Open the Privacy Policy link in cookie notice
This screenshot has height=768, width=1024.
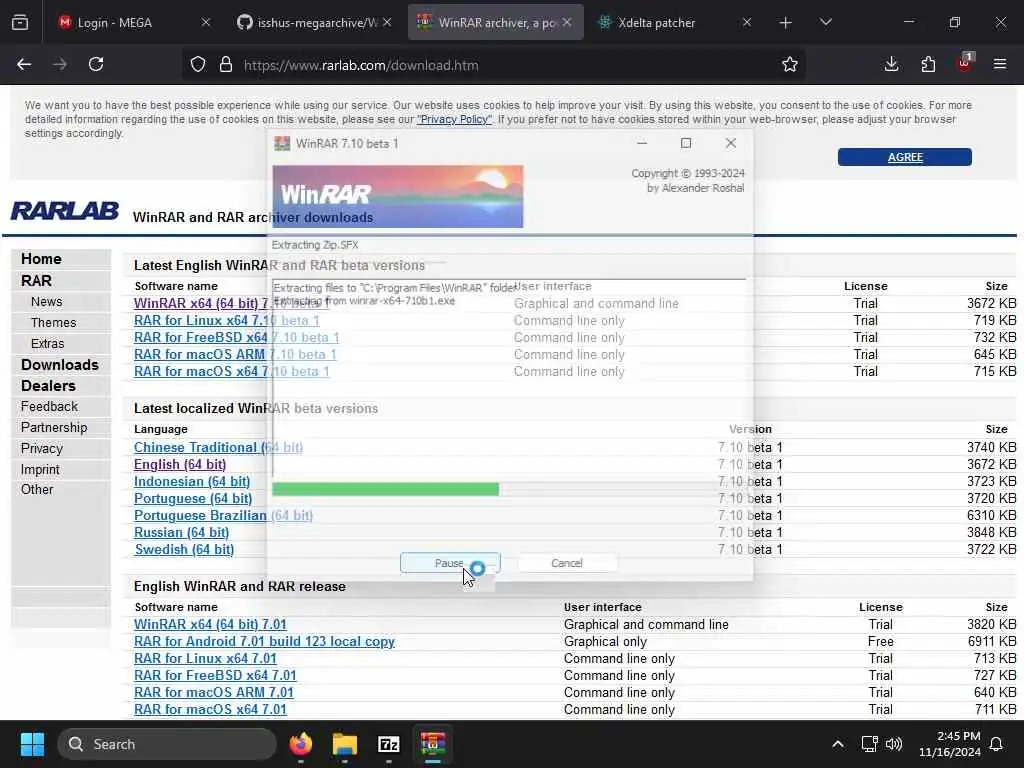point(455,120)
